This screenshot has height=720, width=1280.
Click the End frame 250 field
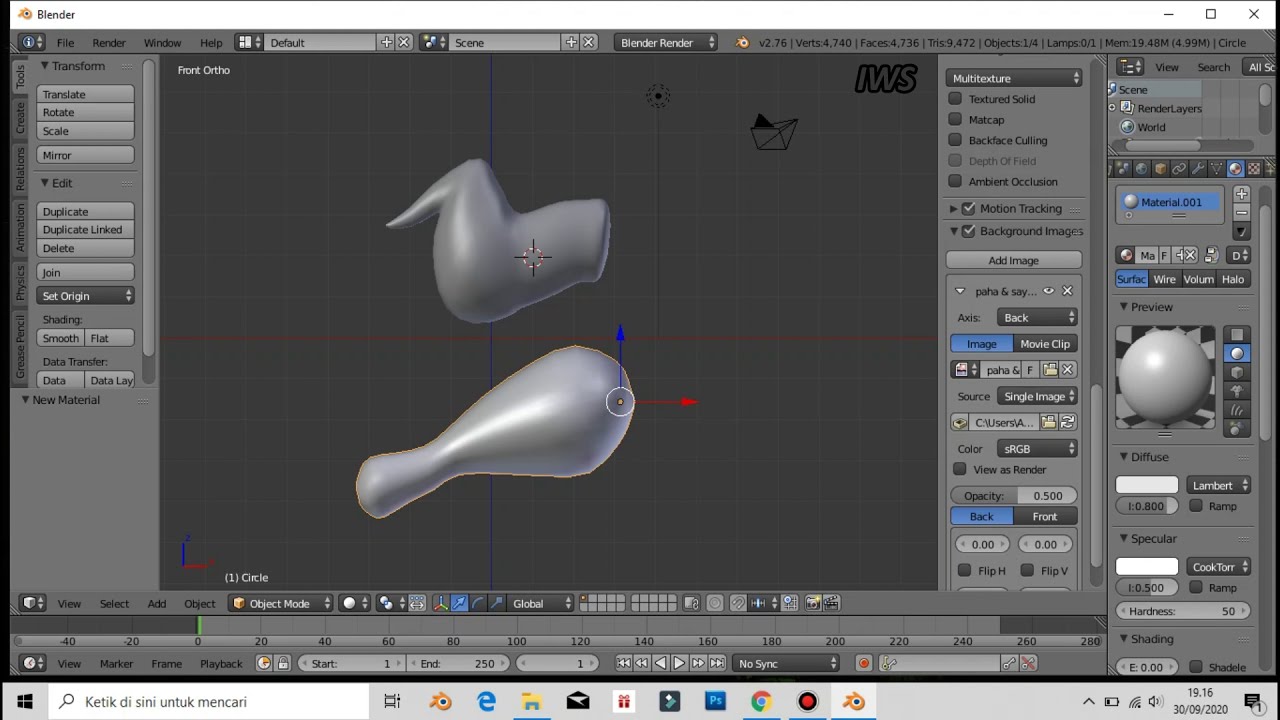point(458,663)
